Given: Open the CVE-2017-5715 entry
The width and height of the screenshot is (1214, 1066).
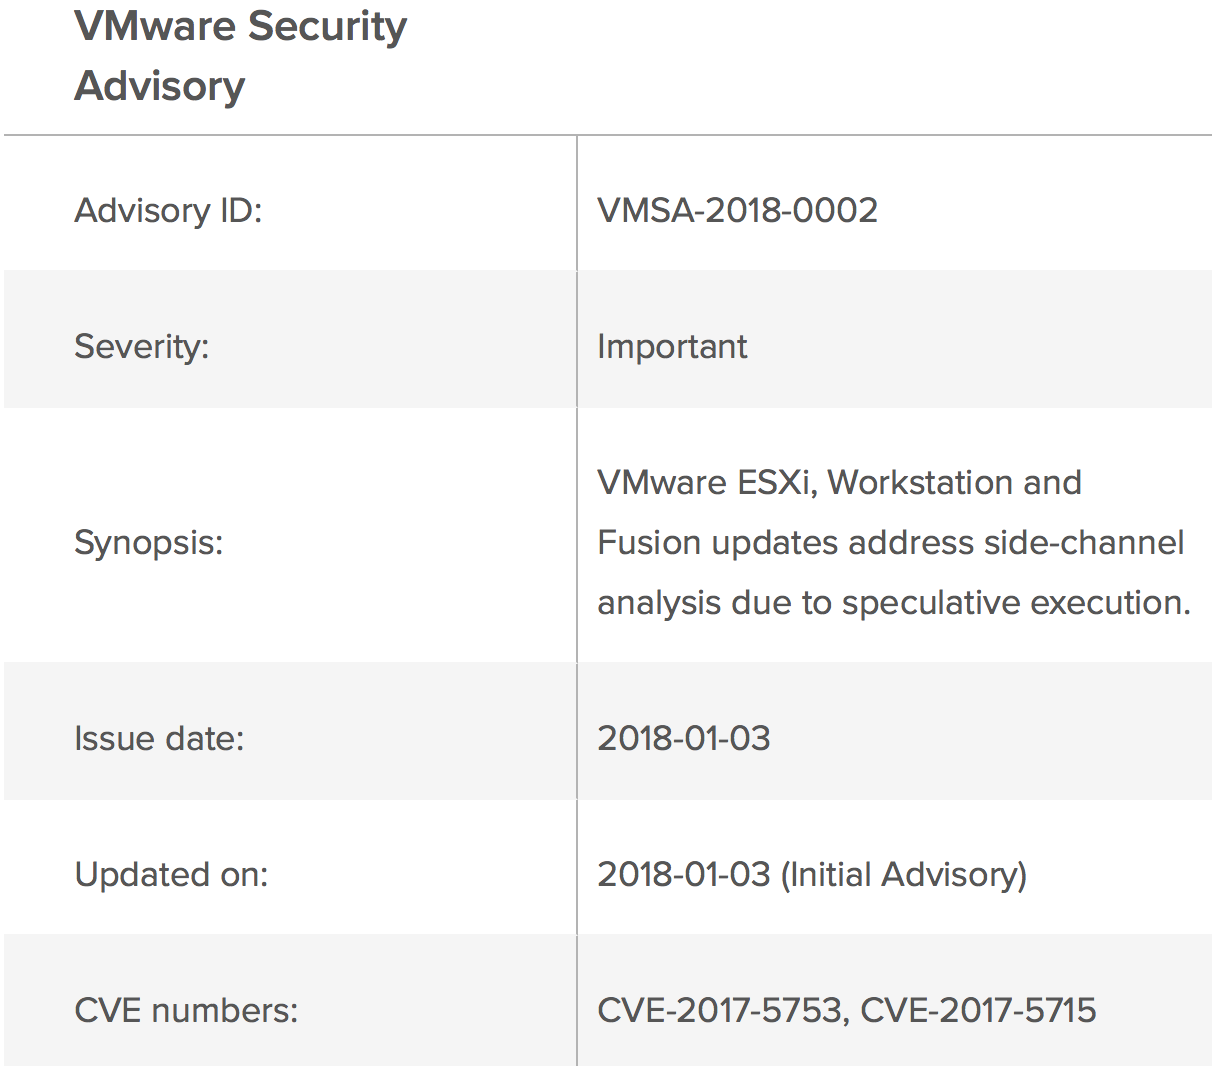Looking at the screenshot, I should tap(978, 1011).
